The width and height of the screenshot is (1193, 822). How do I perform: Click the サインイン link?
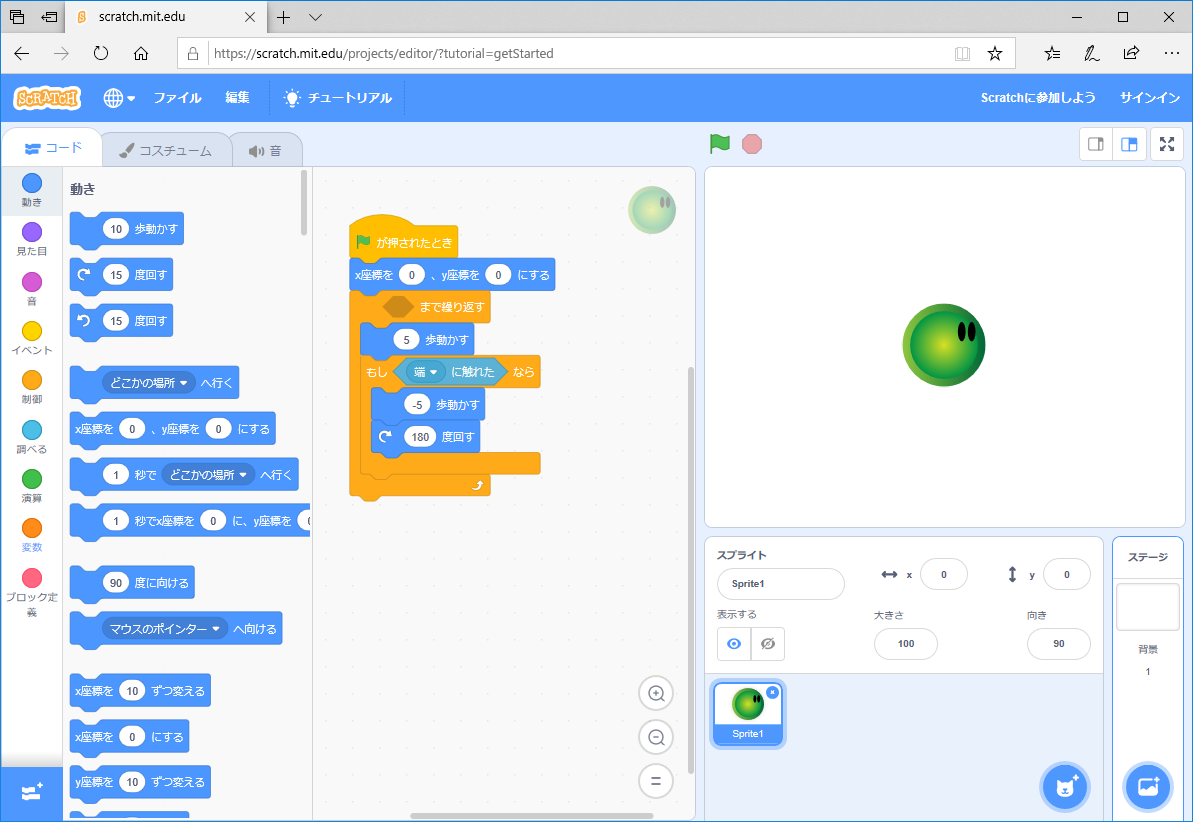[x=1150, y=98]
